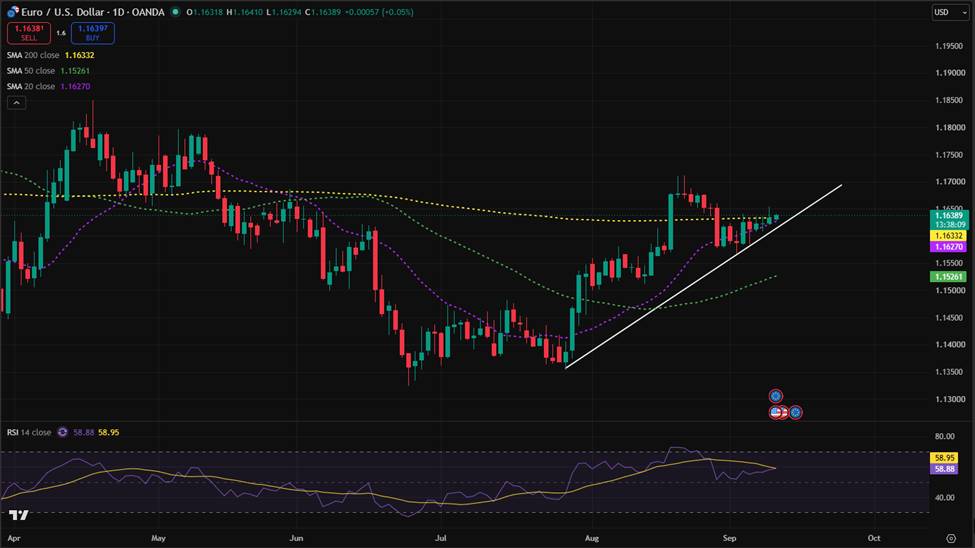This screenshot has height=548, width=975.
Task: Click the current price label 1.16389
Action: (949, 216)
